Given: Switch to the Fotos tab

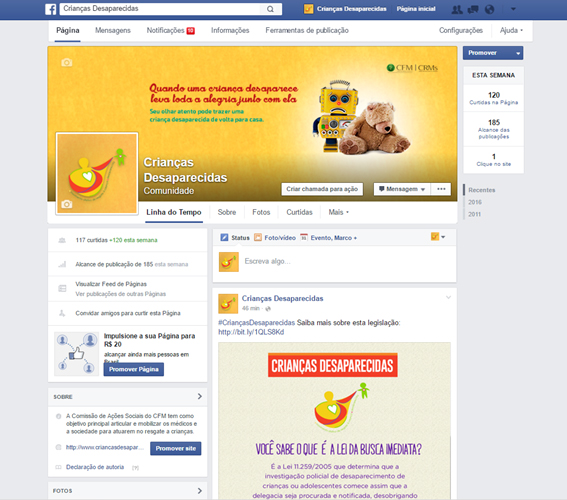Looking at the screenshot, I should coord(261,212).
